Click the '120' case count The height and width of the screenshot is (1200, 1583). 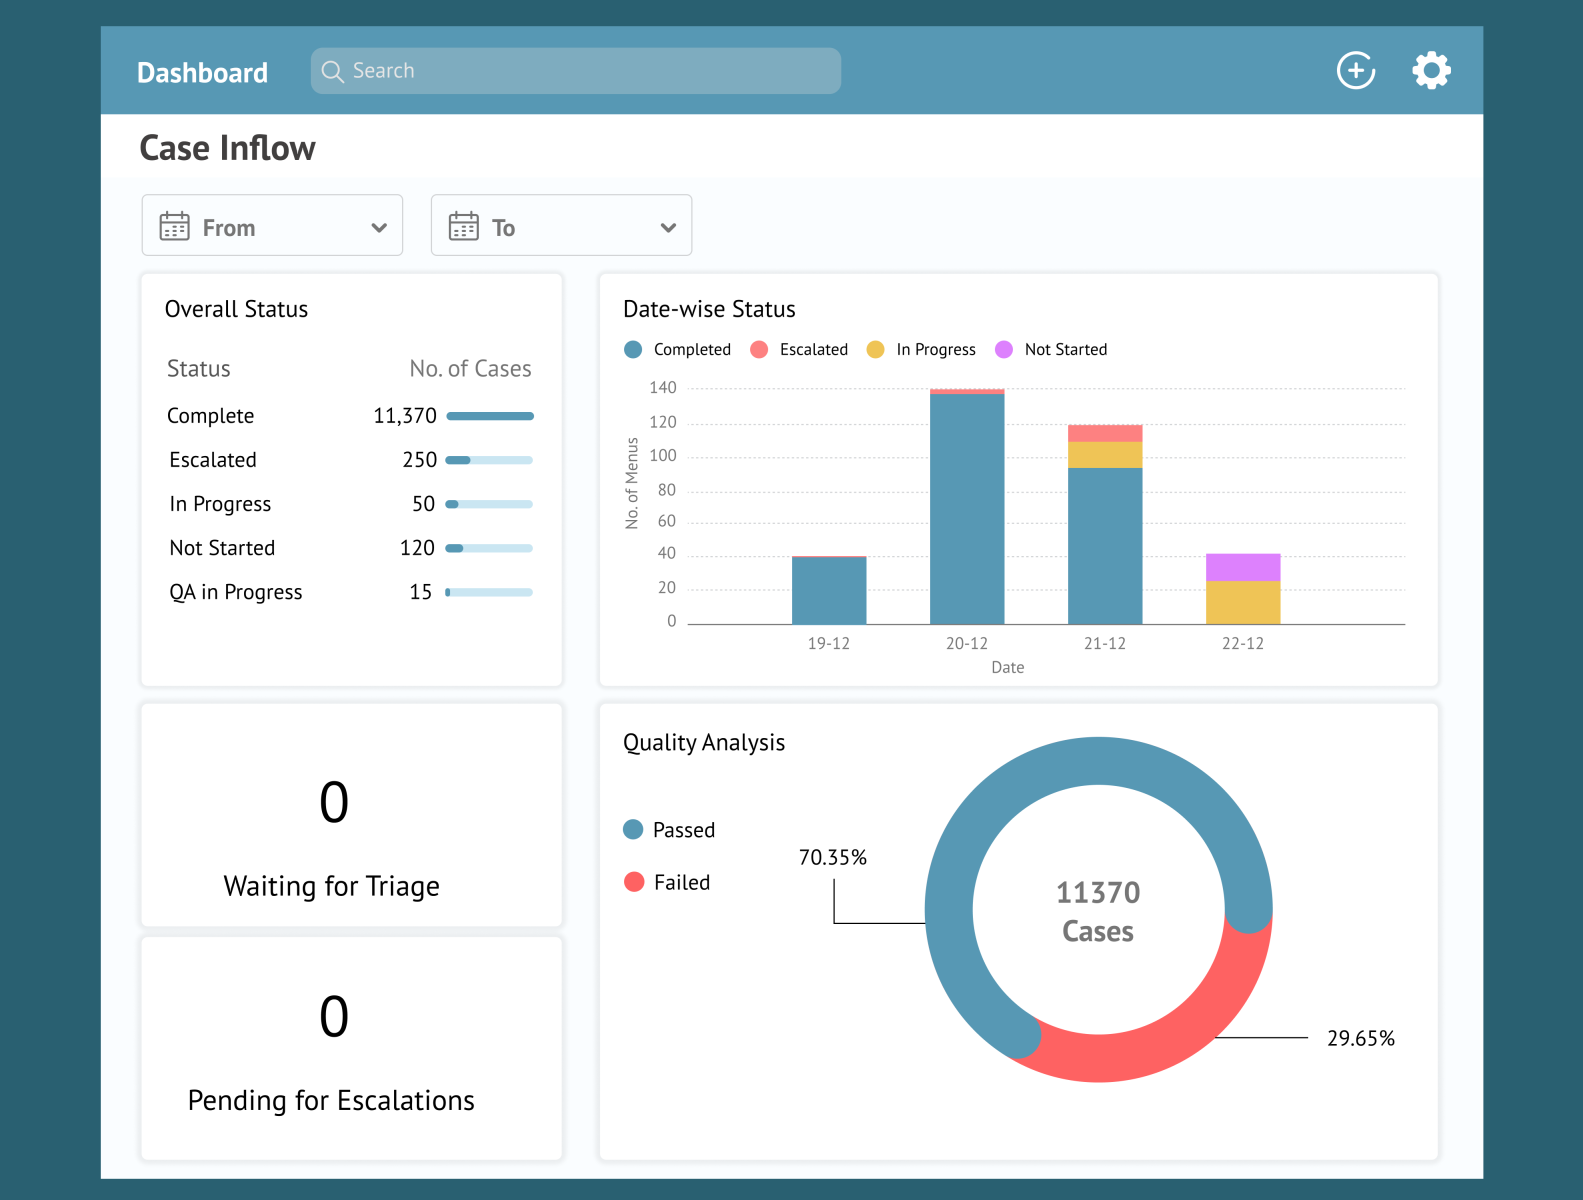tap(417, 548)
